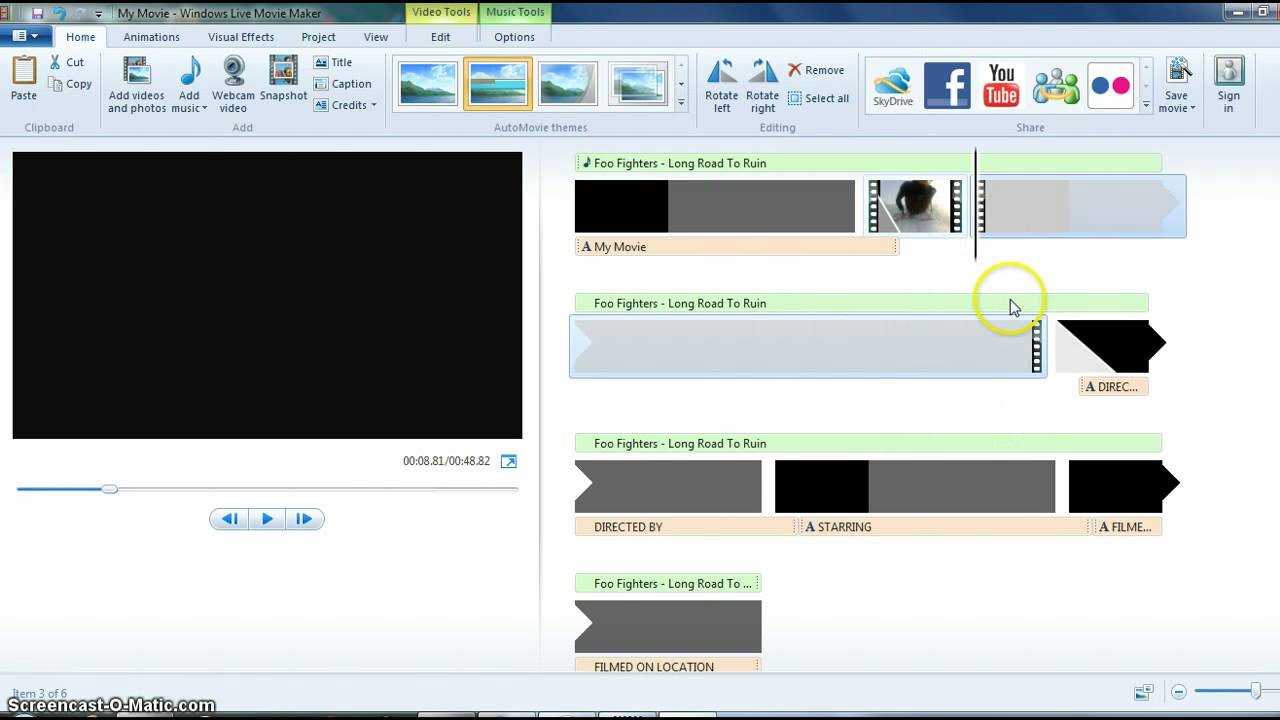Open the Visual Effects tab
This screenshot has width=1280, height=720.
click(x=241, y=37)
